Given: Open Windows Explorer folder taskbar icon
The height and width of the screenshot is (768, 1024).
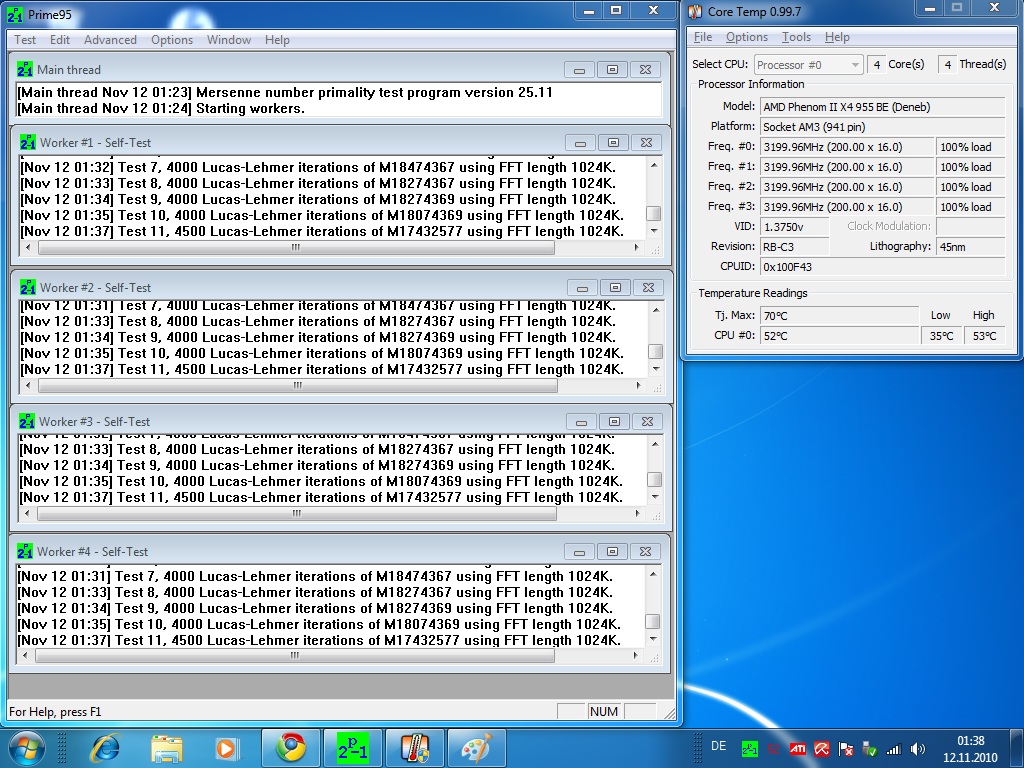Looking at the screenshot, I should pyautogui.click(x=167, y=748).
